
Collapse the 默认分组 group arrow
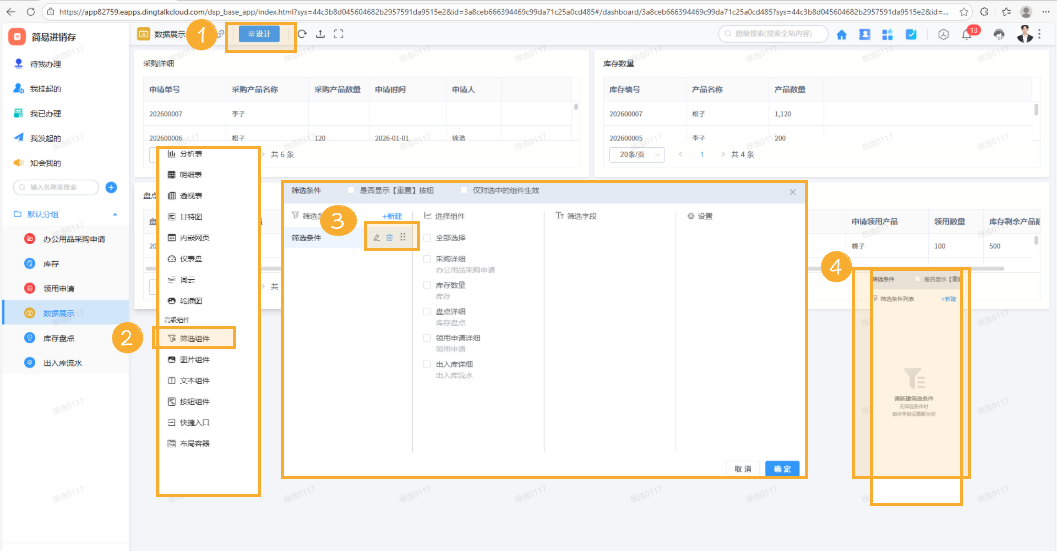coord(115,214)
